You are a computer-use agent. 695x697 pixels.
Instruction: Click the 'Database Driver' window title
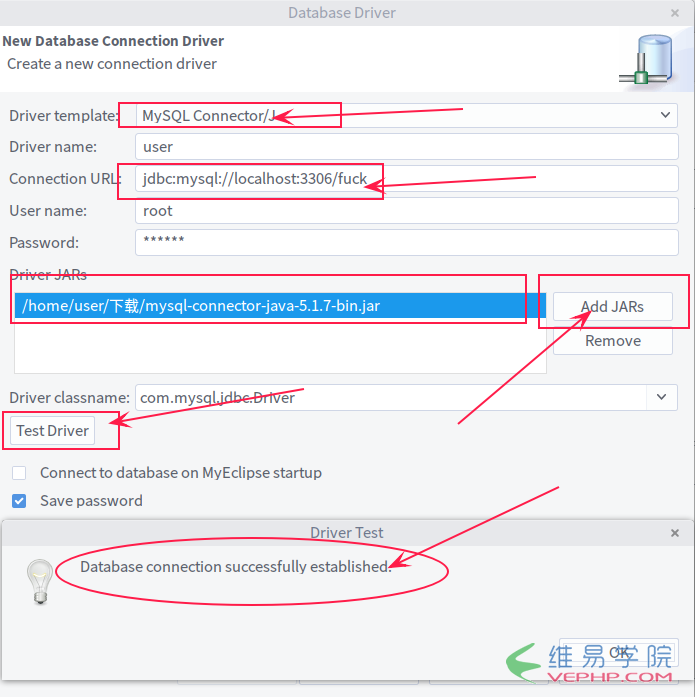click(x=342, y=13)
